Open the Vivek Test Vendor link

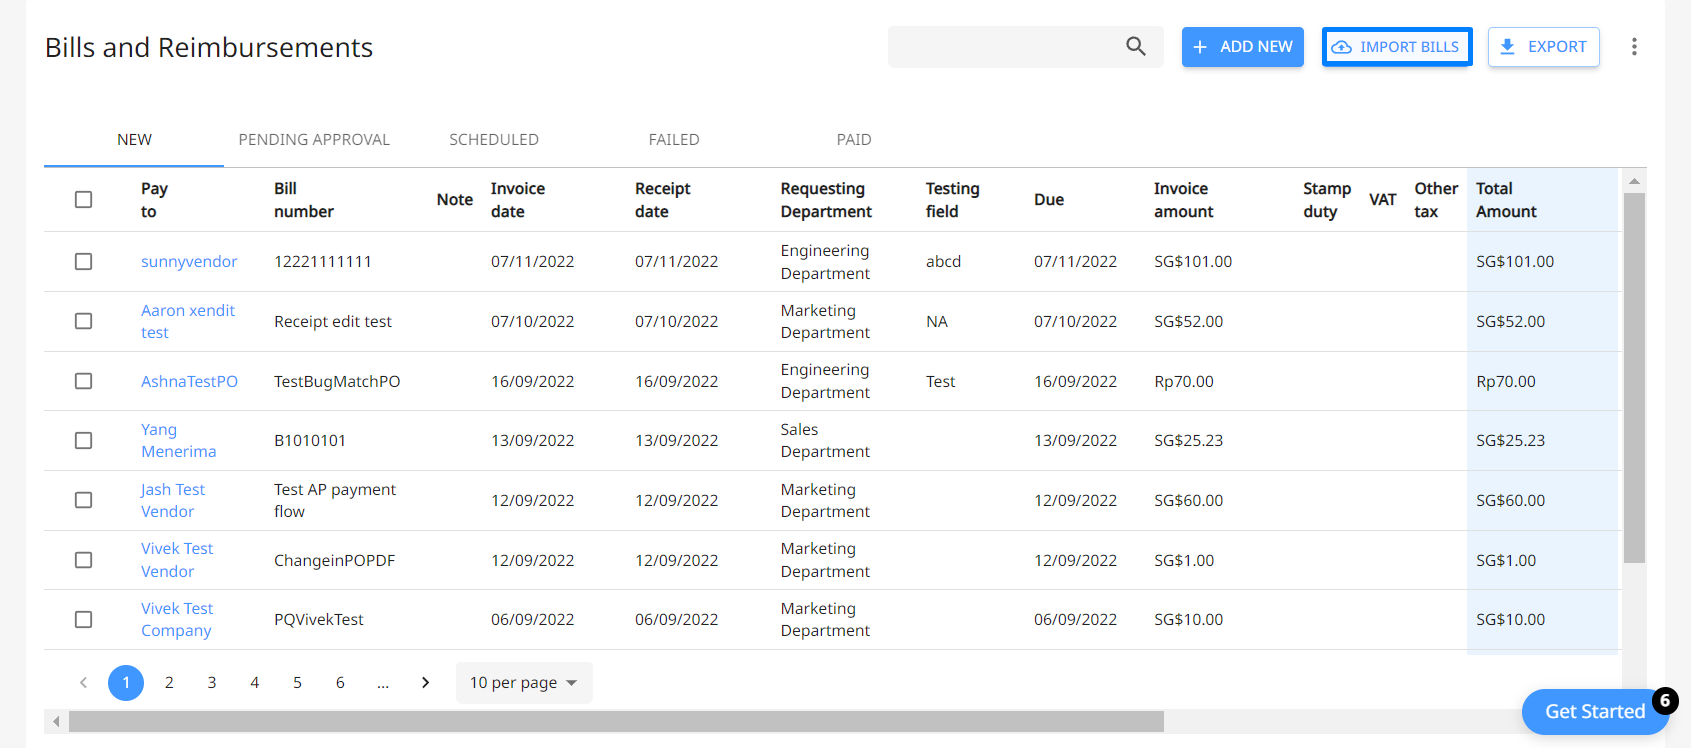pos(177,560)
